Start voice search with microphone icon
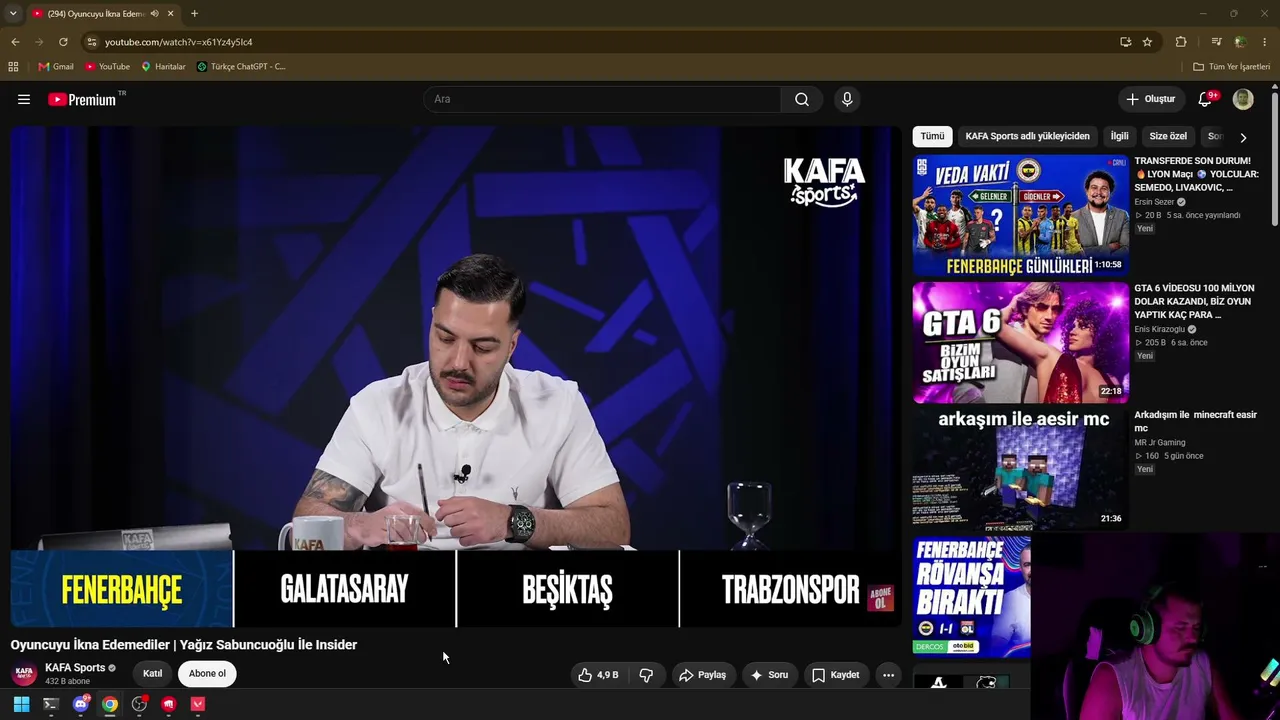This screenshot has width=1280, height=720. (847, 99)
